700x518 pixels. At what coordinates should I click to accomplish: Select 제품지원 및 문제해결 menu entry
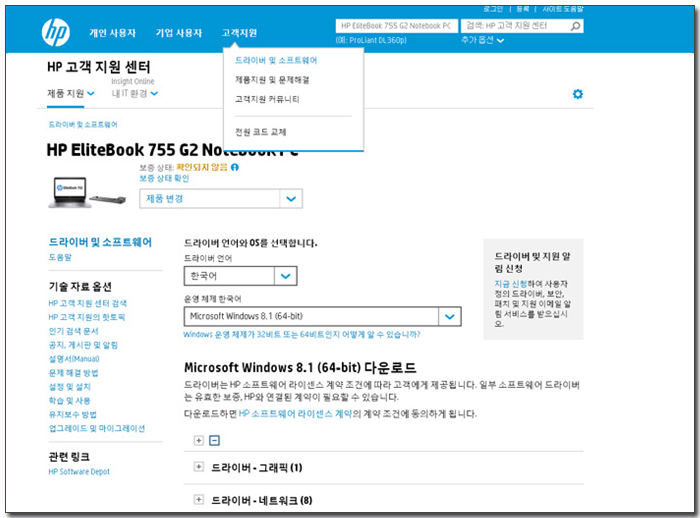pyautogui.click(x=272, y=80)
